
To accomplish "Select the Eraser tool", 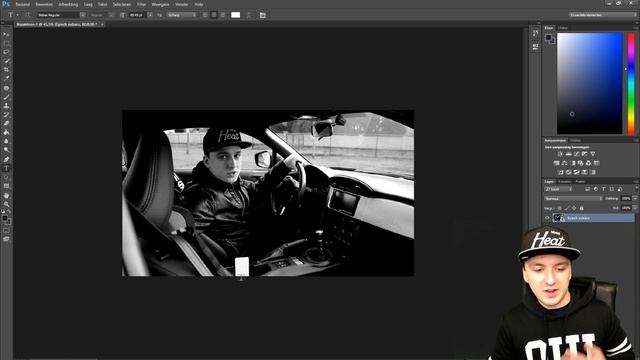I will click(6, 123).
